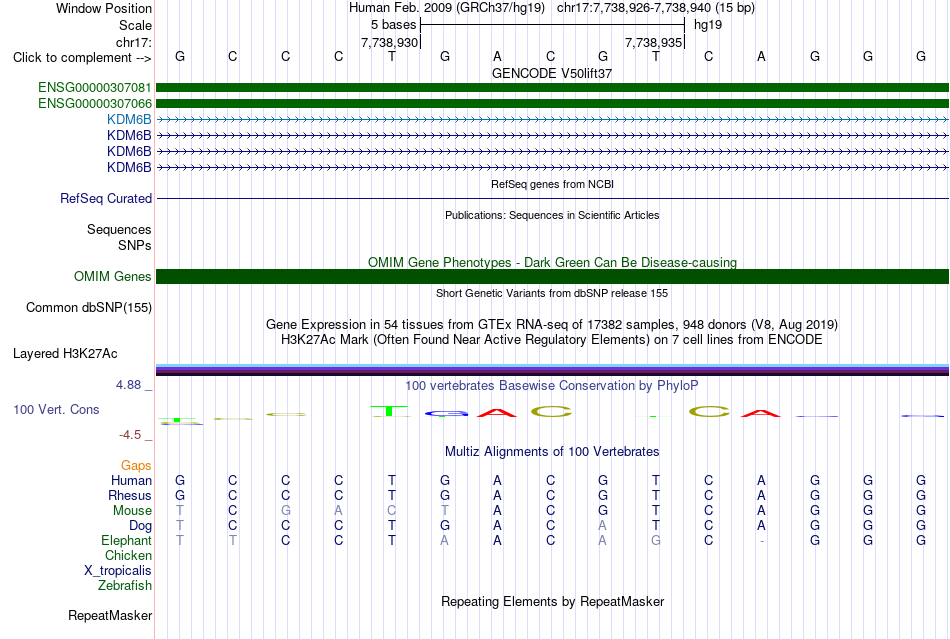950x639 pixels.
Task: Click the Layered H3K27Ac label
Action: point(65,354)
